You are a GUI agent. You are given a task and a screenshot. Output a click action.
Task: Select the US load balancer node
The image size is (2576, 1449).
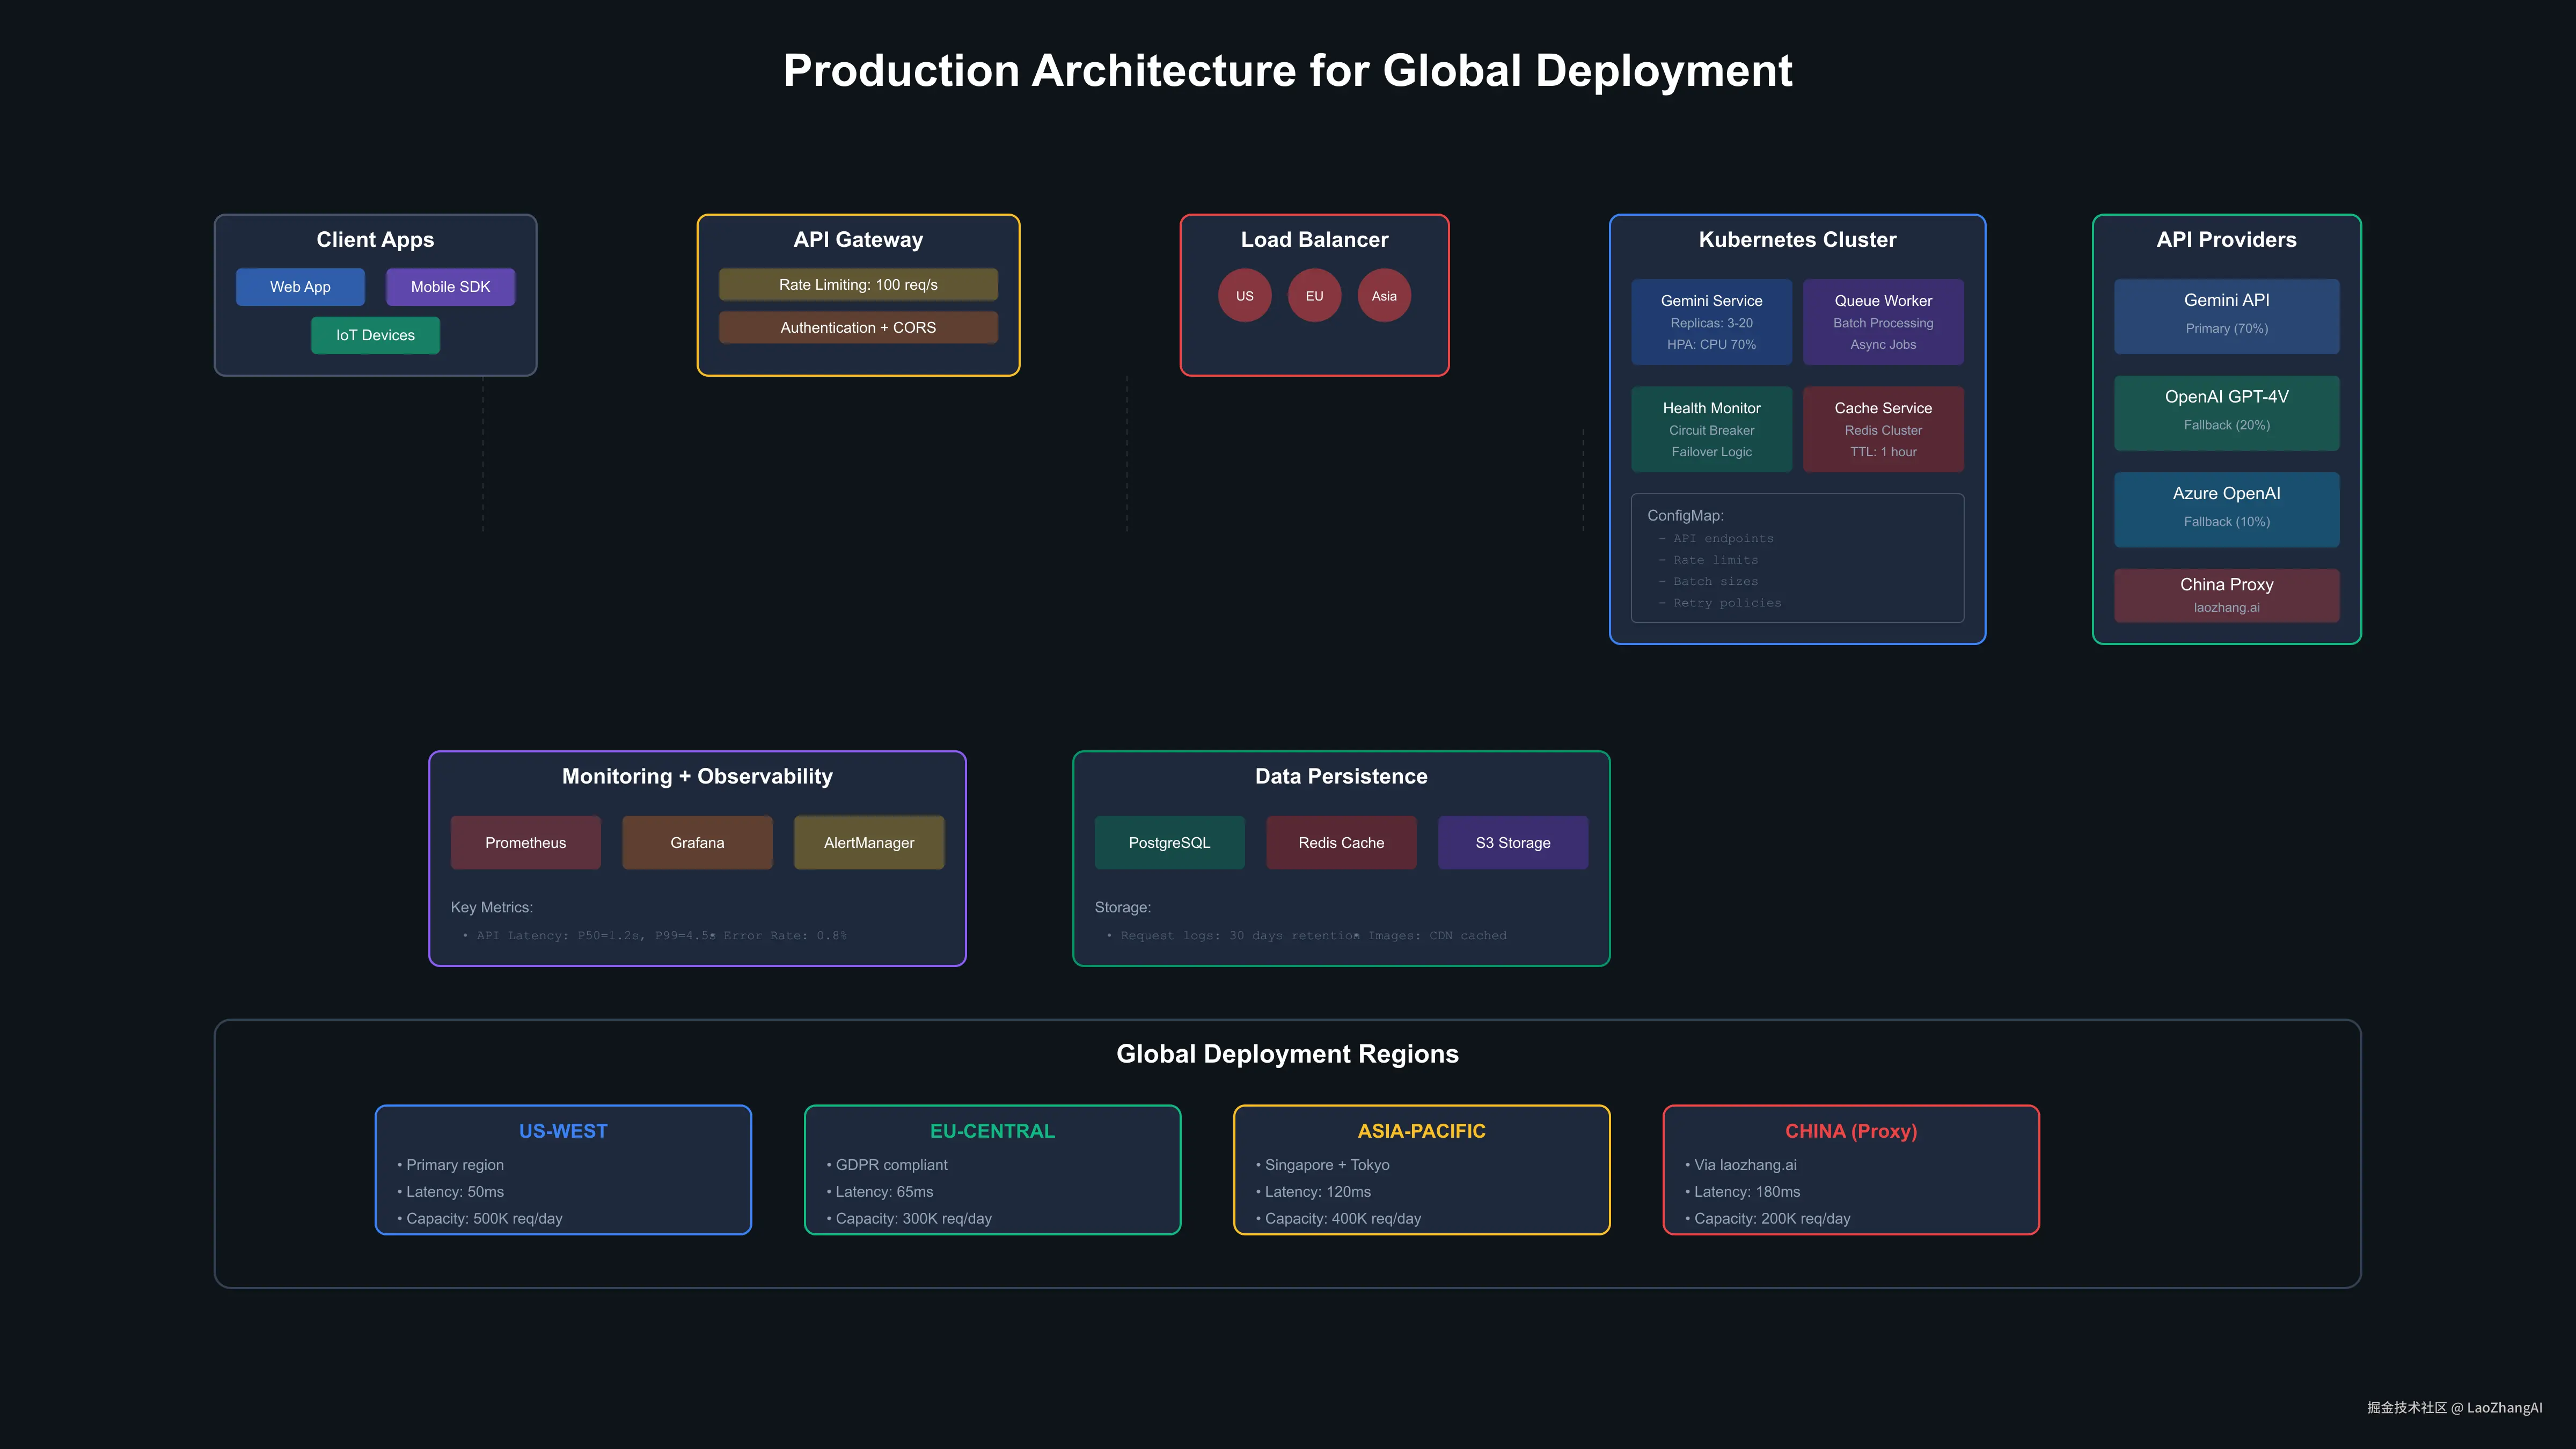click(x=1244, y=295)
